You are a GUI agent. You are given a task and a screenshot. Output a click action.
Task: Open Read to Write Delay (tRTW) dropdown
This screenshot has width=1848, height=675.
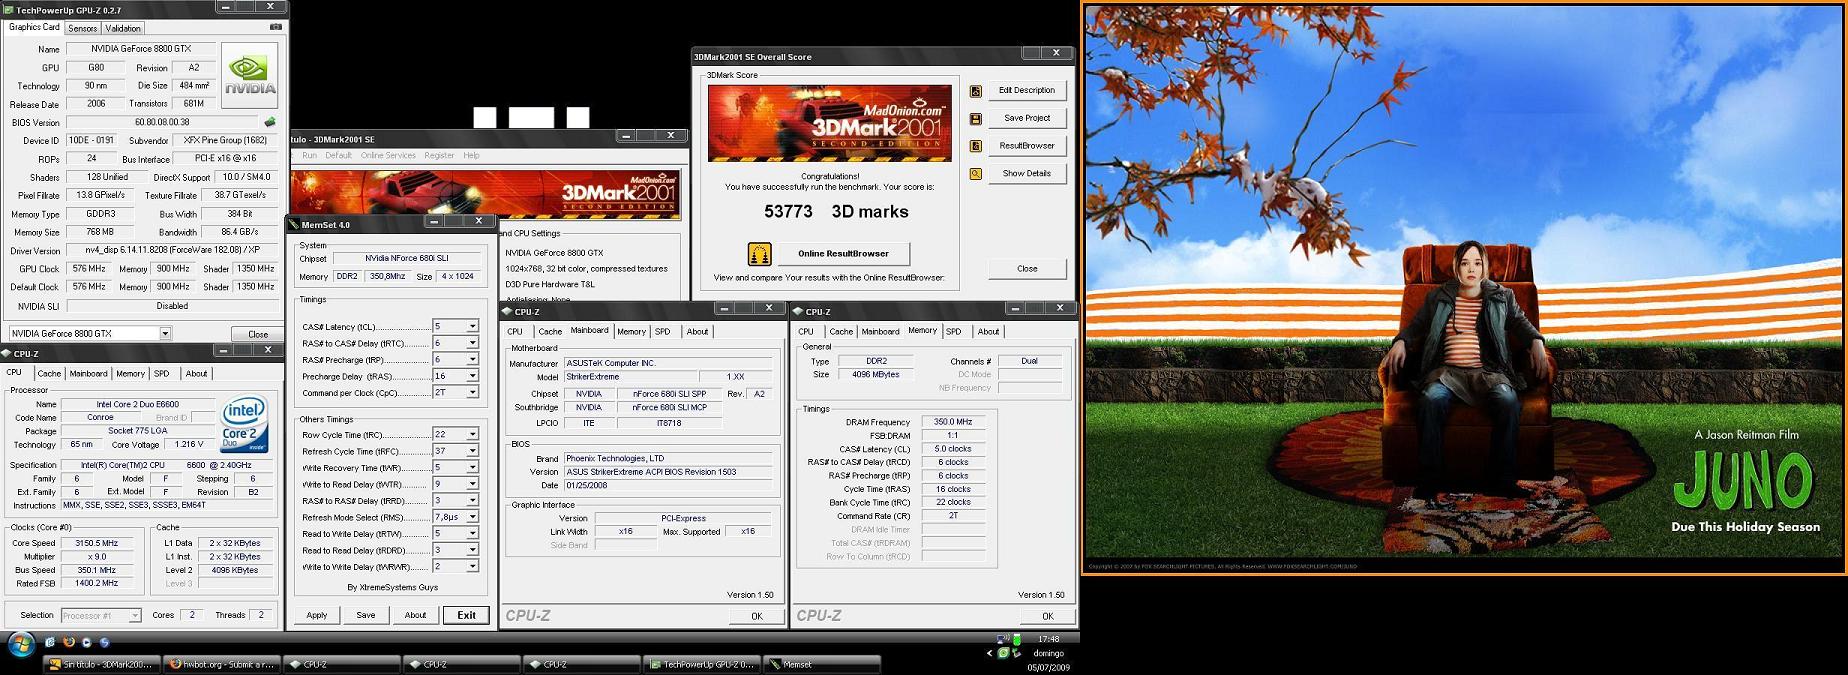click(472, 534)
